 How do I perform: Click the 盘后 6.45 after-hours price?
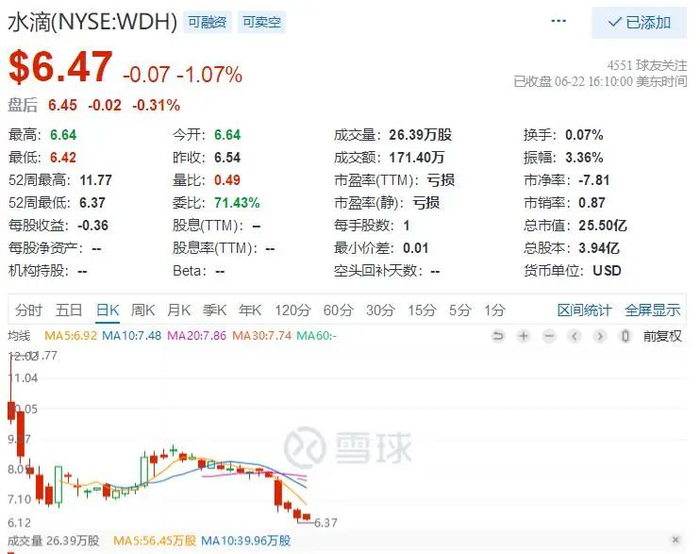(x=62, y=105)
